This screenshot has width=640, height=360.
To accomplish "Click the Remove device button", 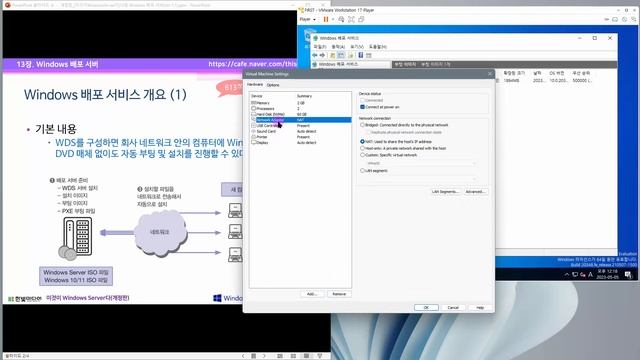I will click(x=339, y=294).
